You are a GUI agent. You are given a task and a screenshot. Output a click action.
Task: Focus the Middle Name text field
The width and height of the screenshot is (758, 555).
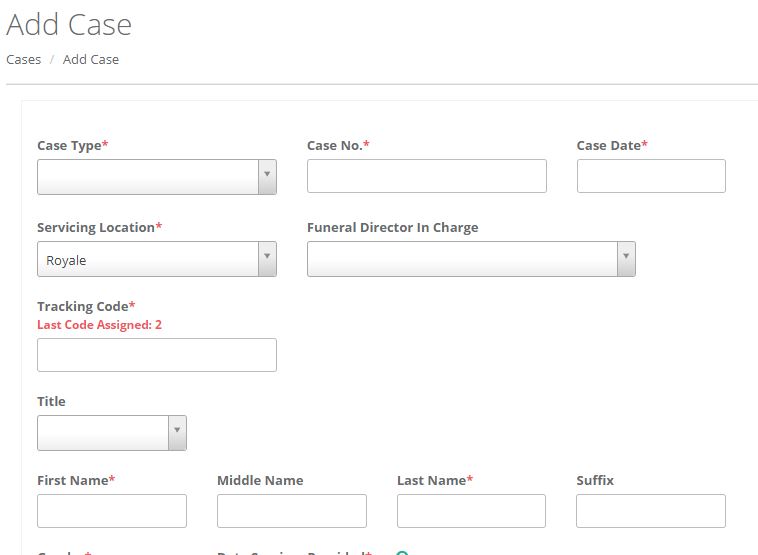[x=291, y=510]
